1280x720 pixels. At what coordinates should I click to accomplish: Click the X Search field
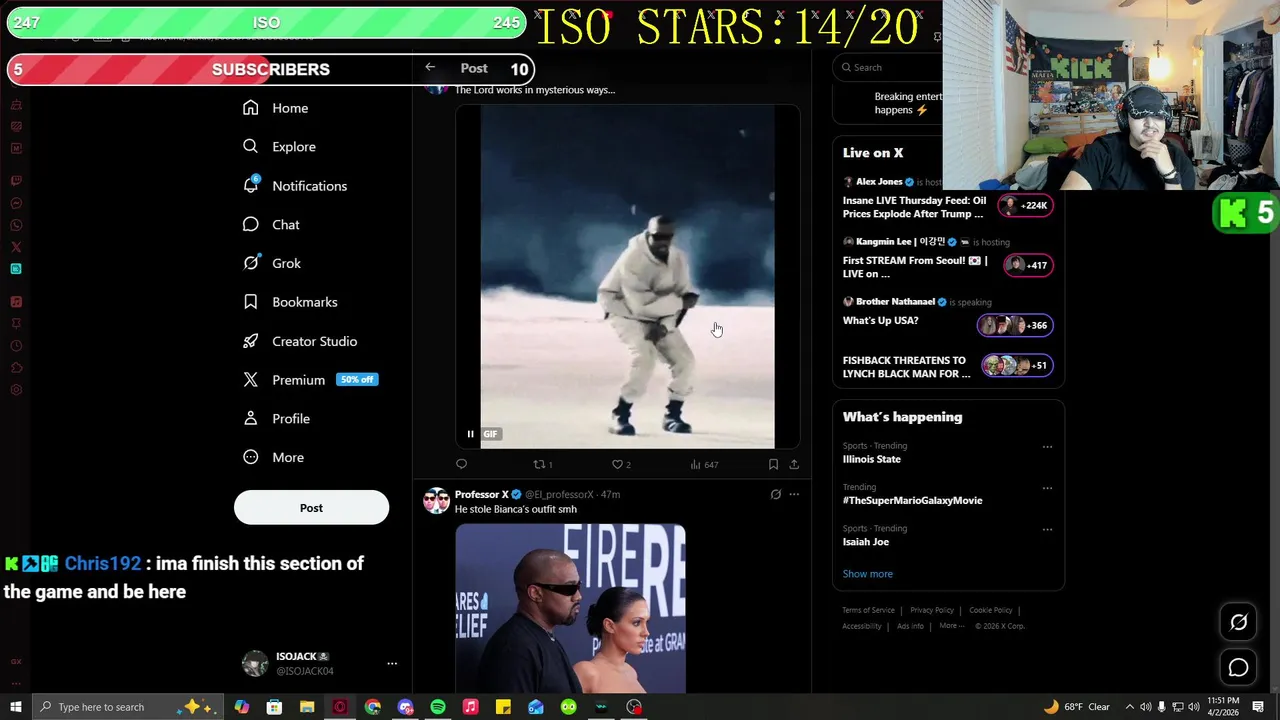[888, 67]
